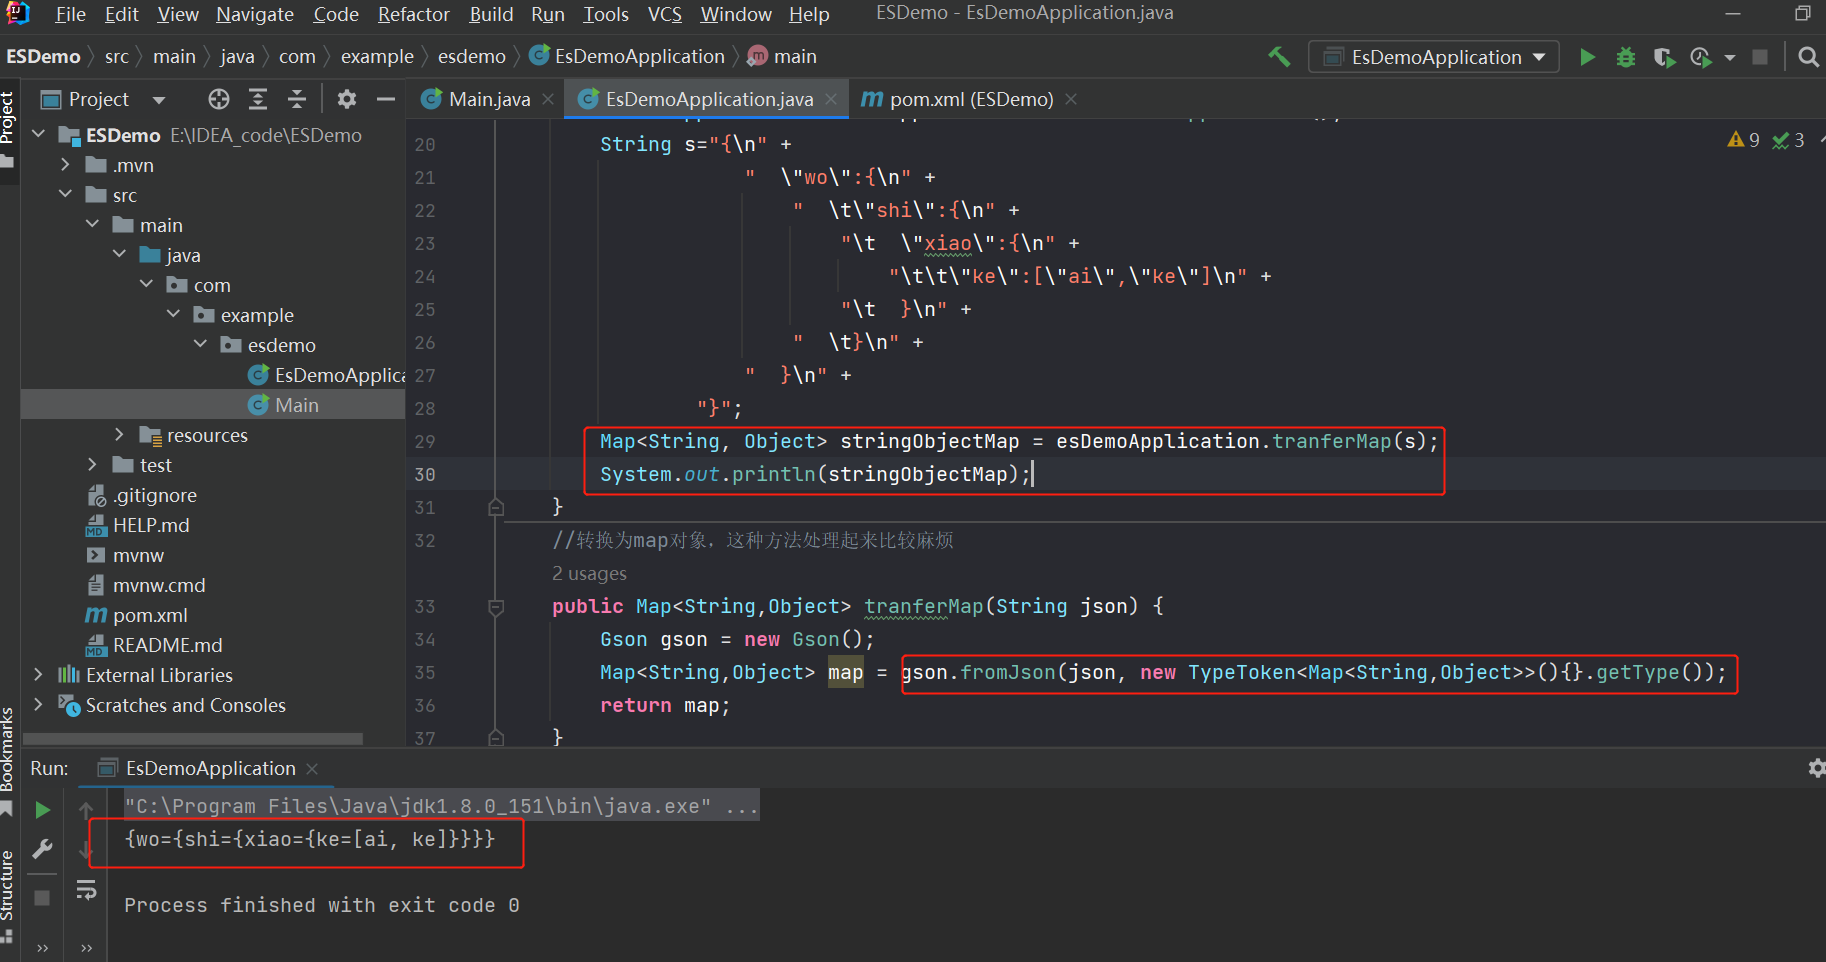Screen dimensions: 1826x962
Task: Expand External Libraries node
Action: (38, 674)
